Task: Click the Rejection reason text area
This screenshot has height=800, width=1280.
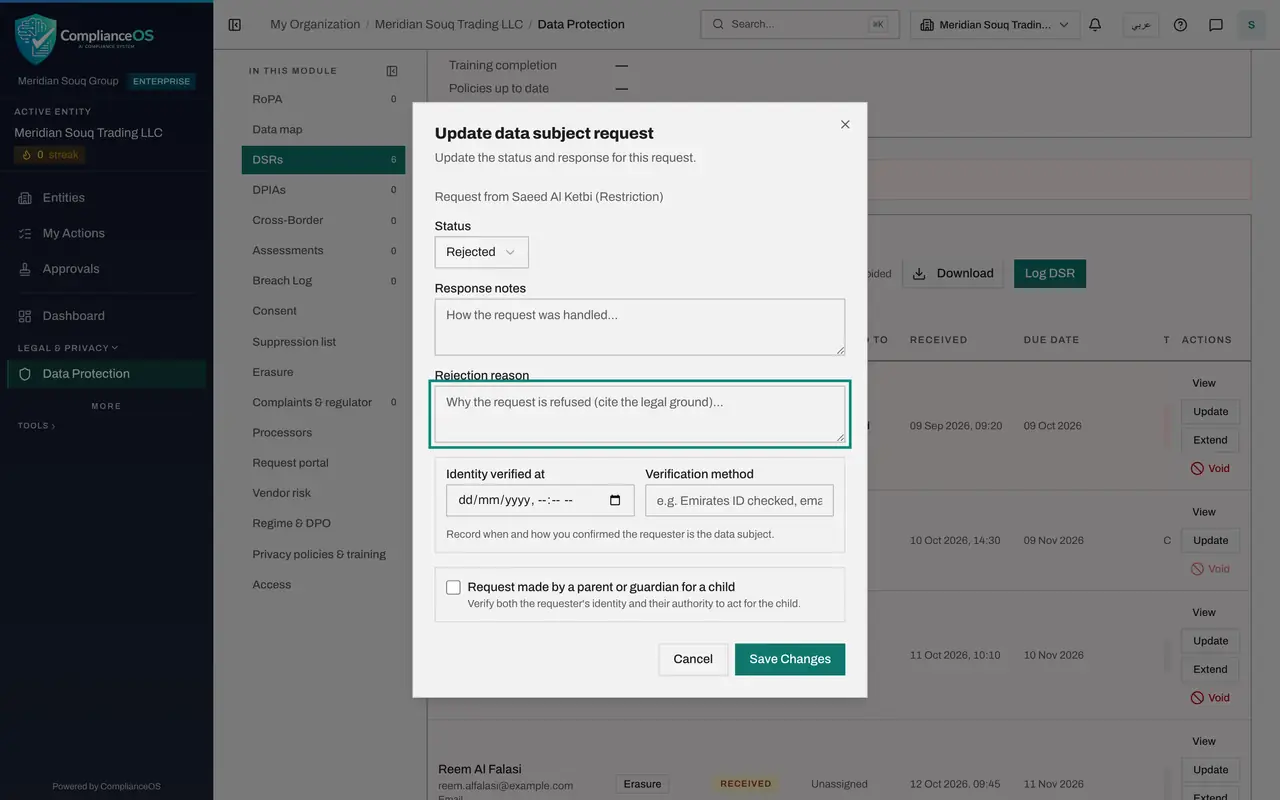Action: (640, 414)
